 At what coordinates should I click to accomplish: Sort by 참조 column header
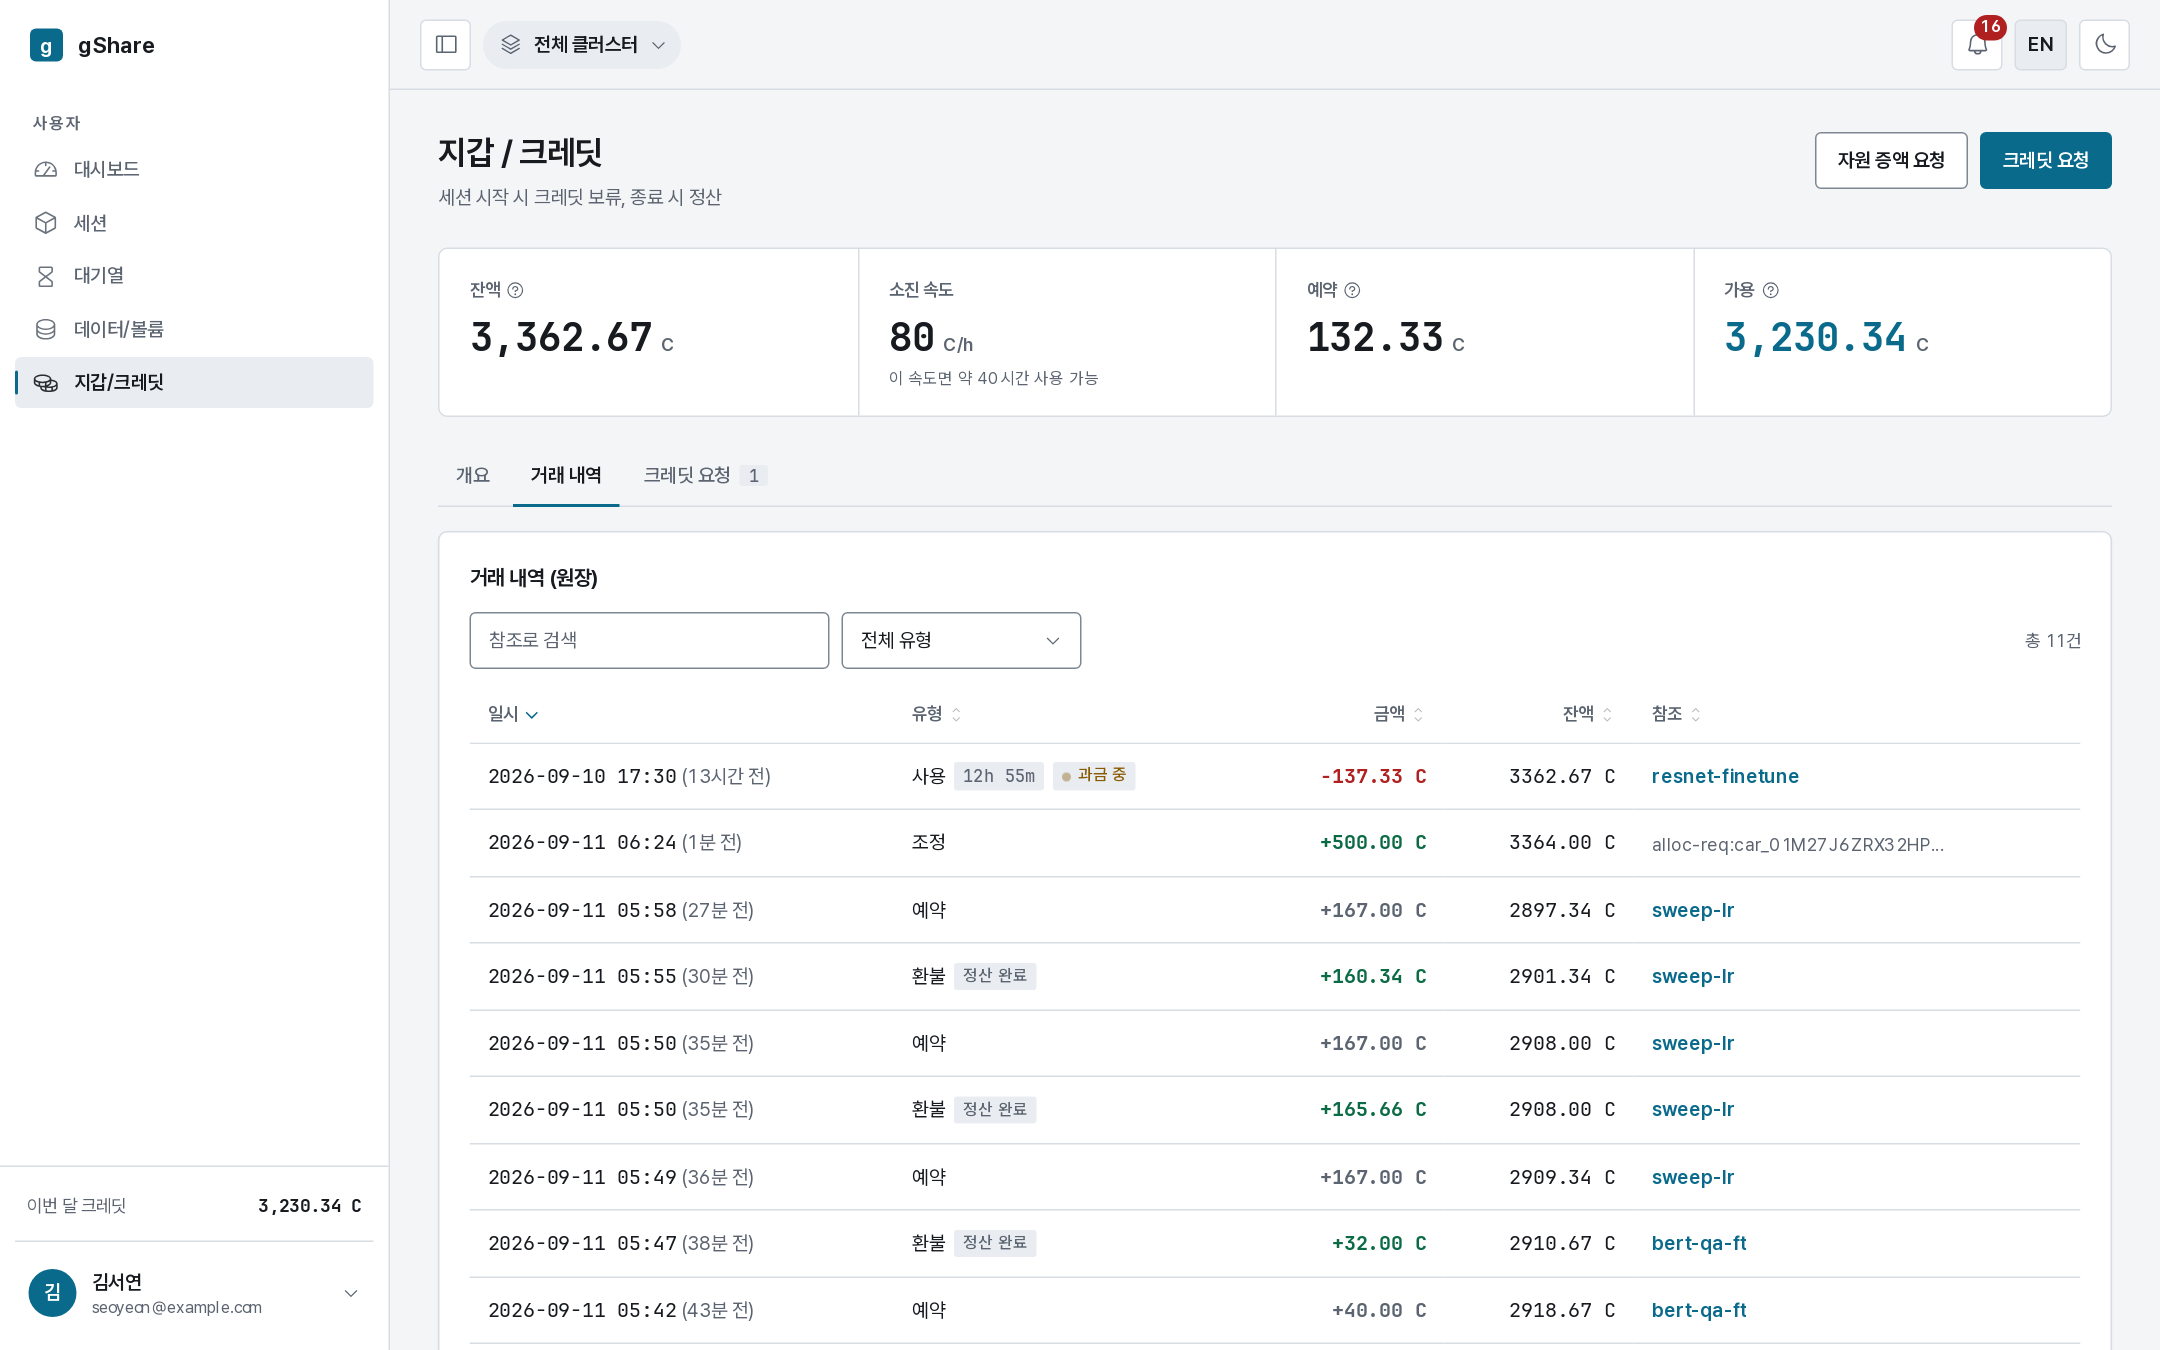1676,714
